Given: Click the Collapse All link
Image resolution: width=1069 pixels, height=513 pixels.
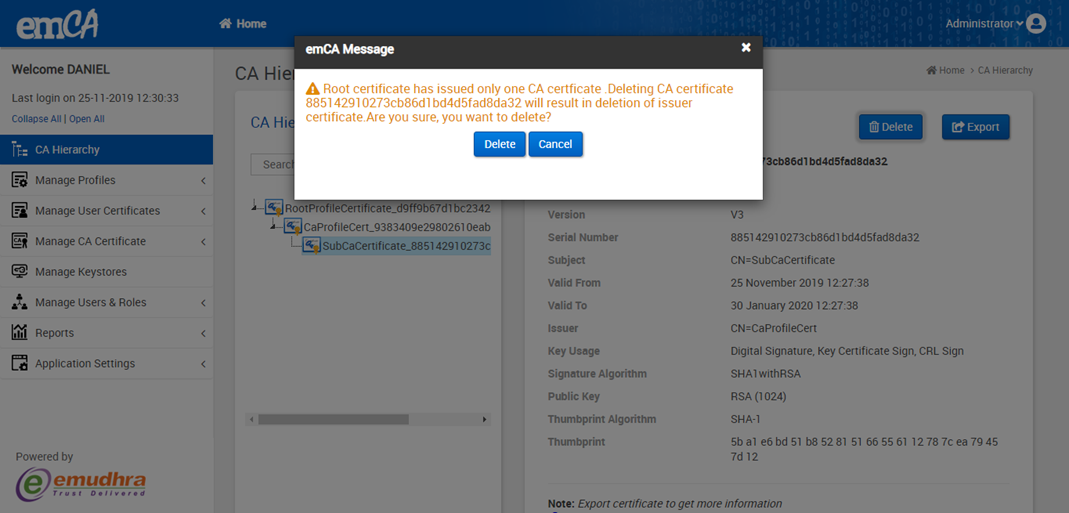Looking at the screenshot, I should pyautogui.click(x=36, y=119).
